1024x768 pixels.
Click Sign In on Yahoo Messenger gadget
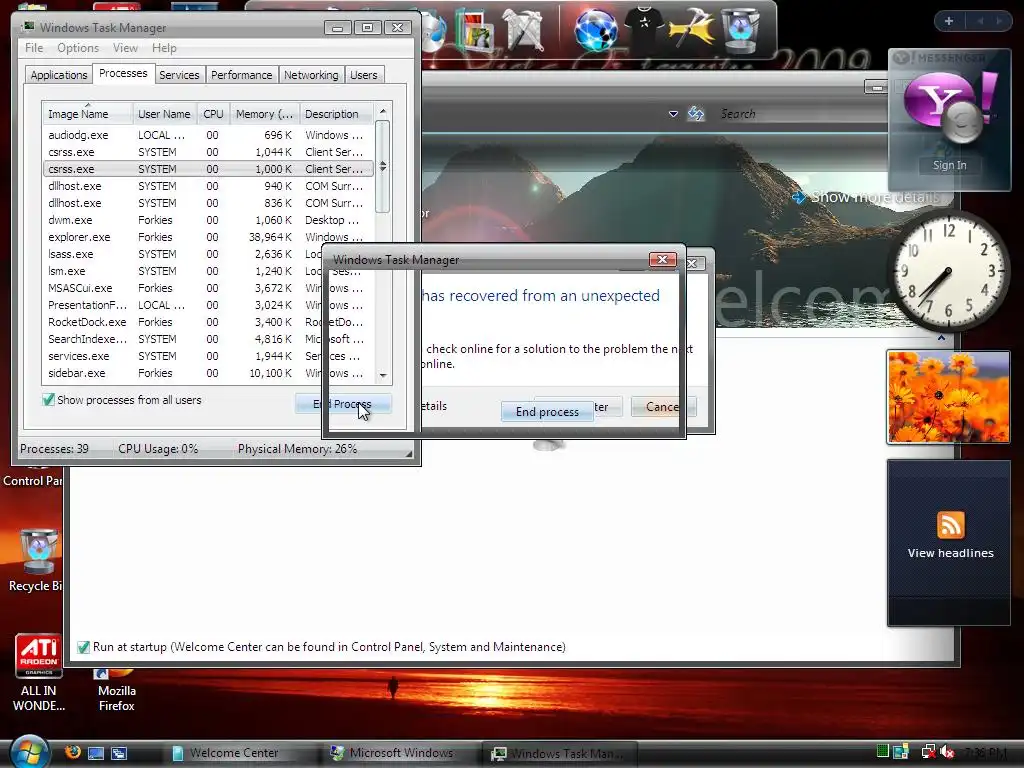coord(950,165)
